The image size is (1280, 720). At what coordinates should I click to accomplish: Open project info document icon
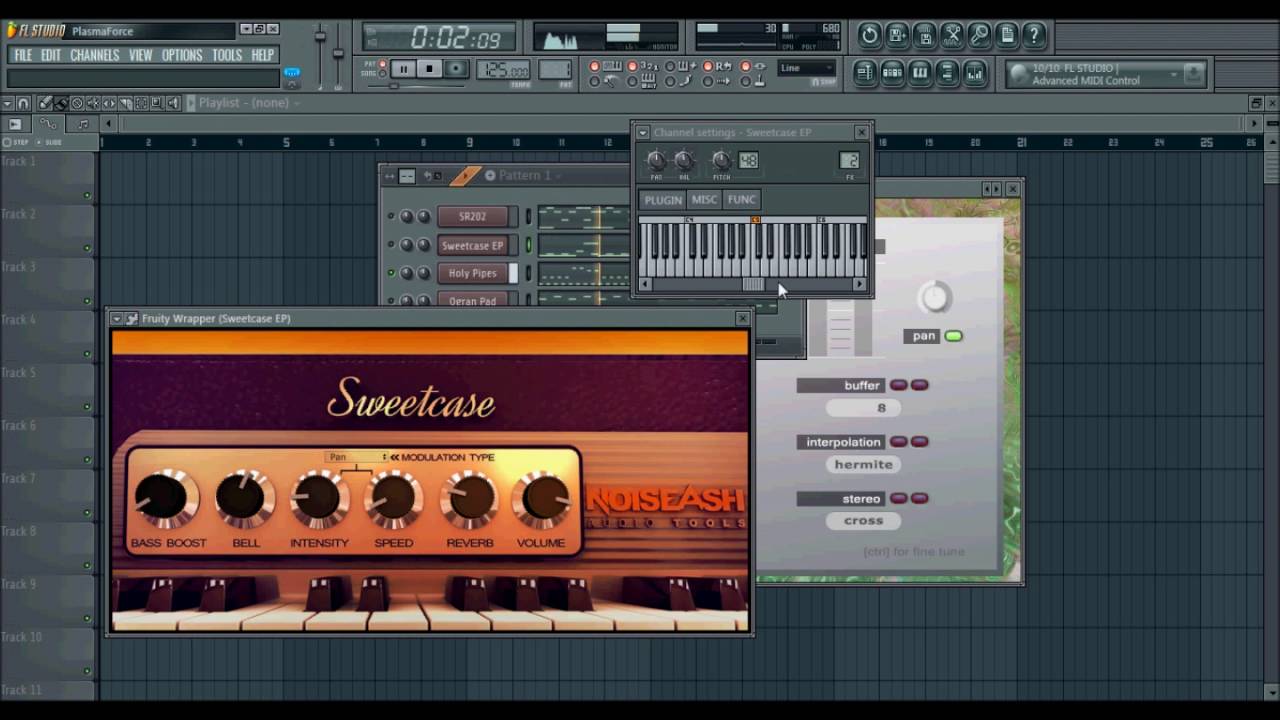point(1006,36)
